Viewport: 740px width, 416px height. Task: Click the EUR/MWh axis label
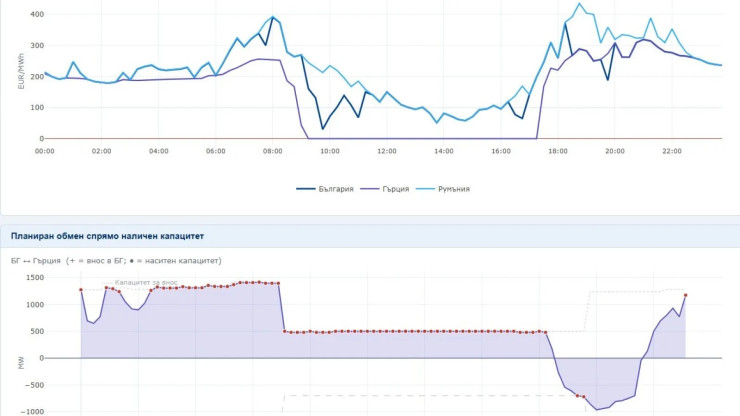tap(21, 71)
